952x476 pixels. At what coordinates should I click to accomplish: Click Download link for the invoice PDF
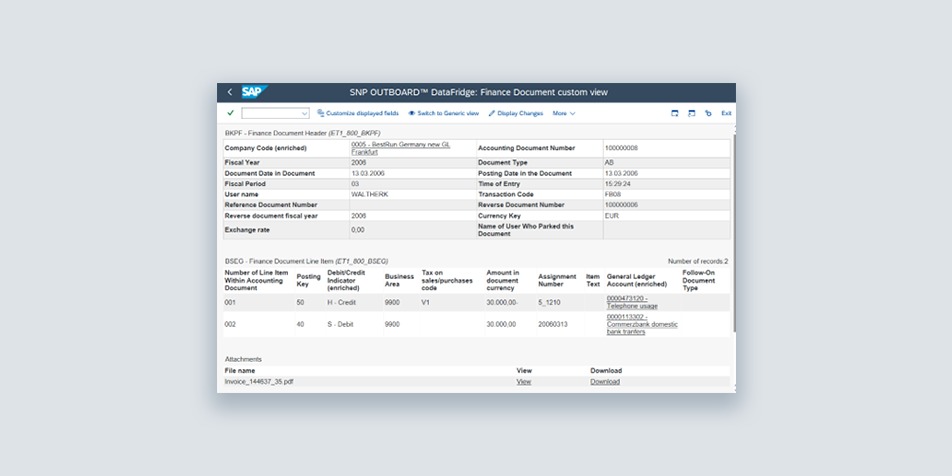[605, 382]
